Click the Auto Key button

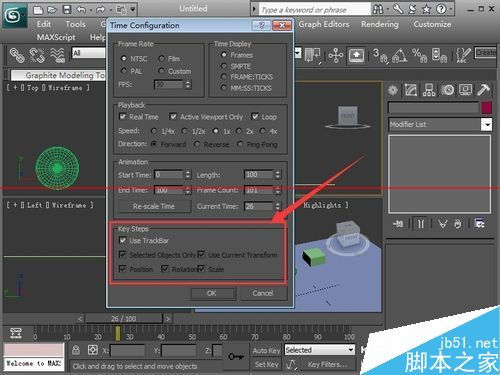pos(266,350)
